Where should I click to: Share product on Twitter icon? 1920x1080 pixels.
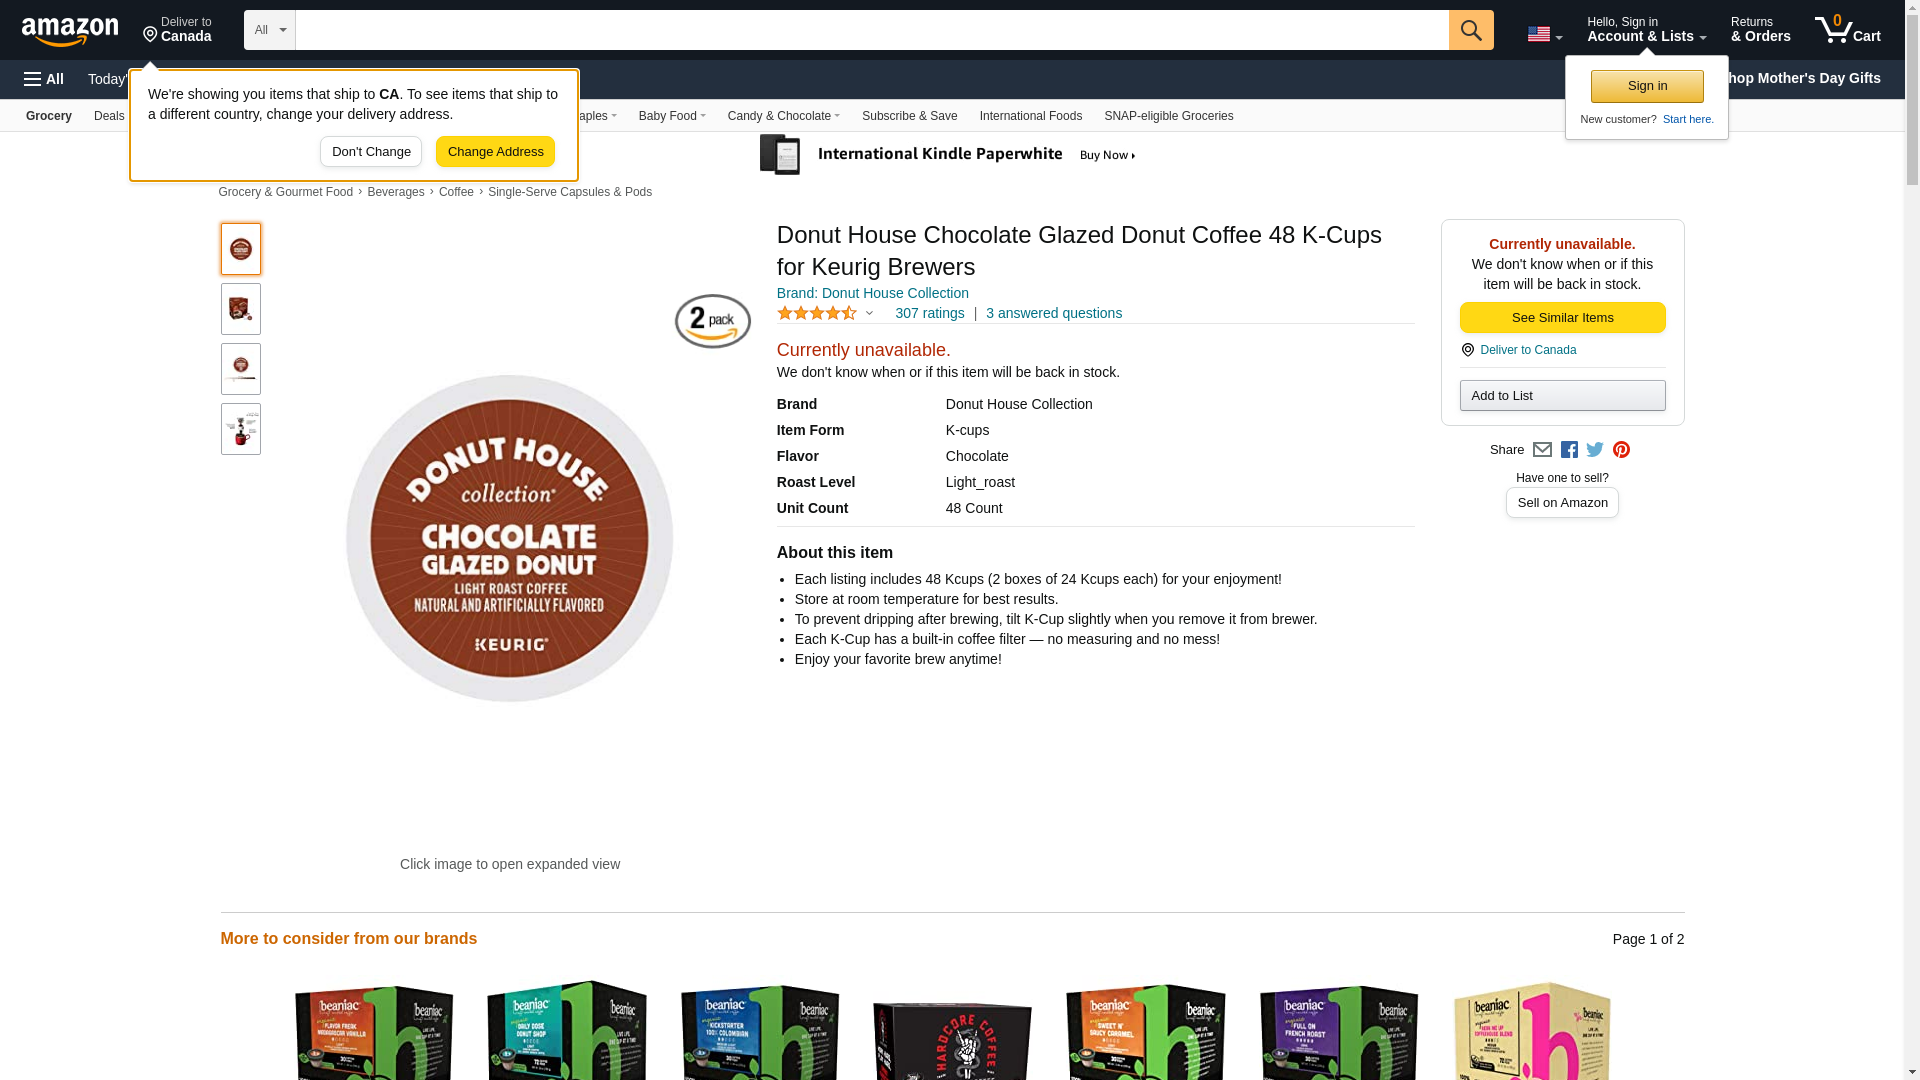[x=1595, y=450]
